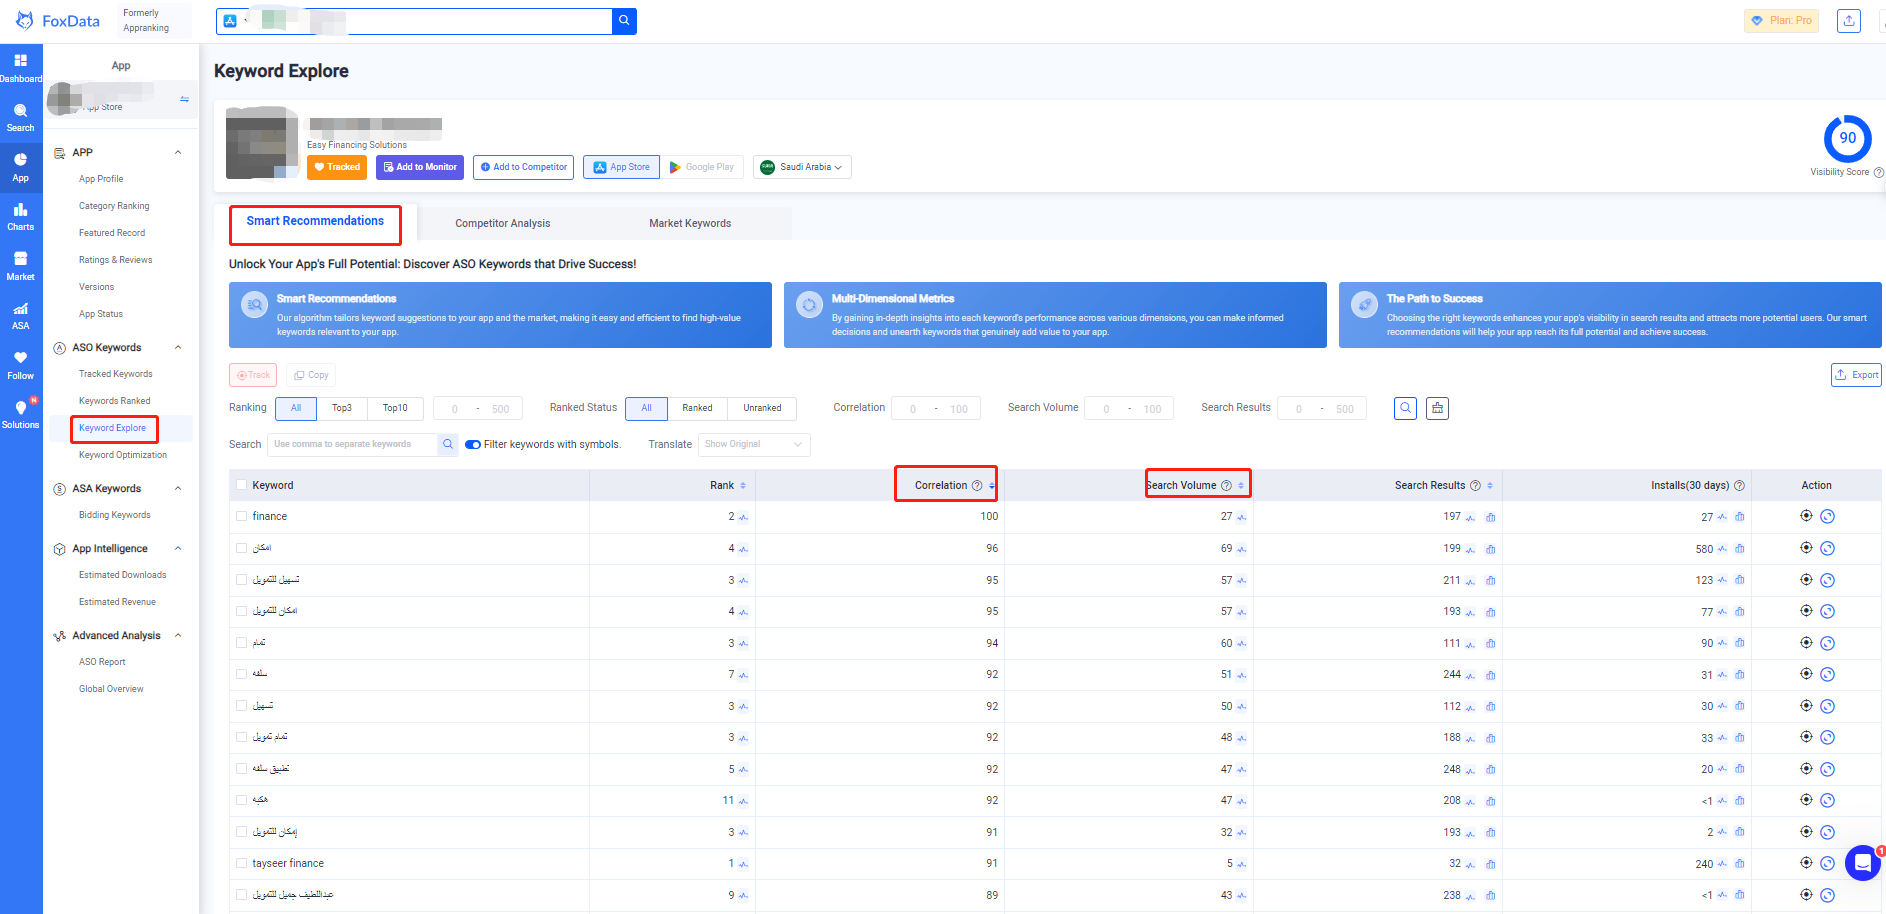Click the Installs(30 days) help icon
The width and height of the screenshot is (1886, 914).
[1739, 485]
